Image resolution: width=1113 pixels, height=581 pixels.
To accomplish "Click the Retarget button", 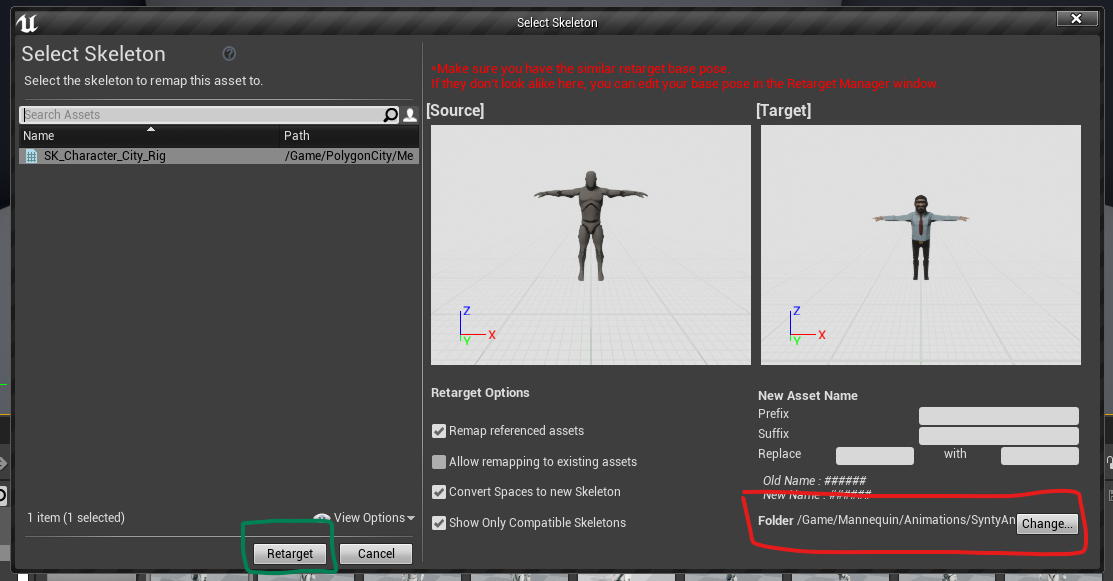I will [x=289, y=553].
